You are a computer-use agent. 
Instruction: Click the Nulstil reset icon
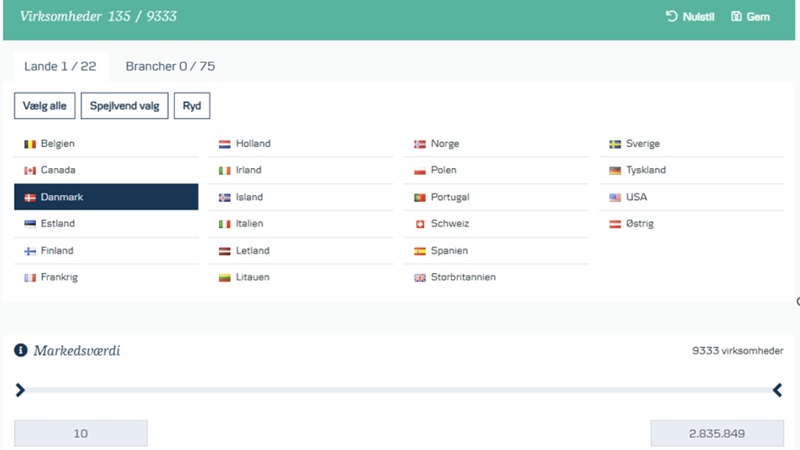(671, 17)
